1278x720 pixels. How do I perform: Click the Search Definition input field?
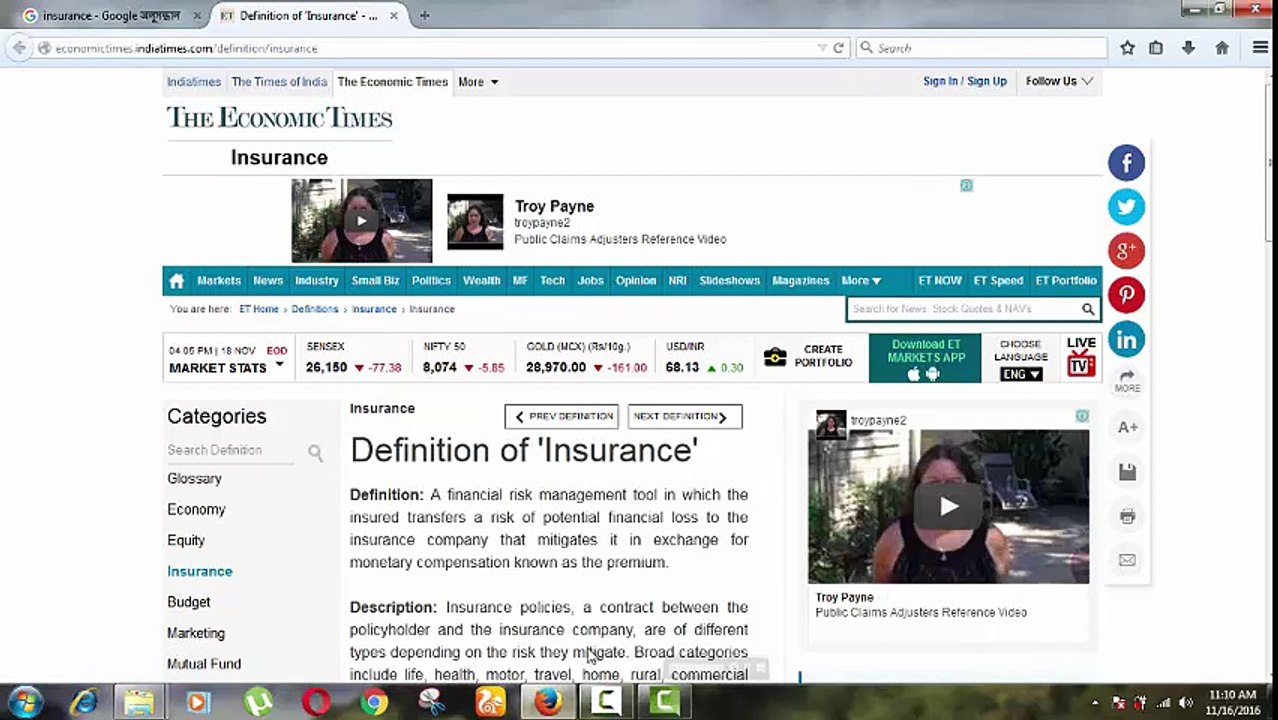point(232,451)
